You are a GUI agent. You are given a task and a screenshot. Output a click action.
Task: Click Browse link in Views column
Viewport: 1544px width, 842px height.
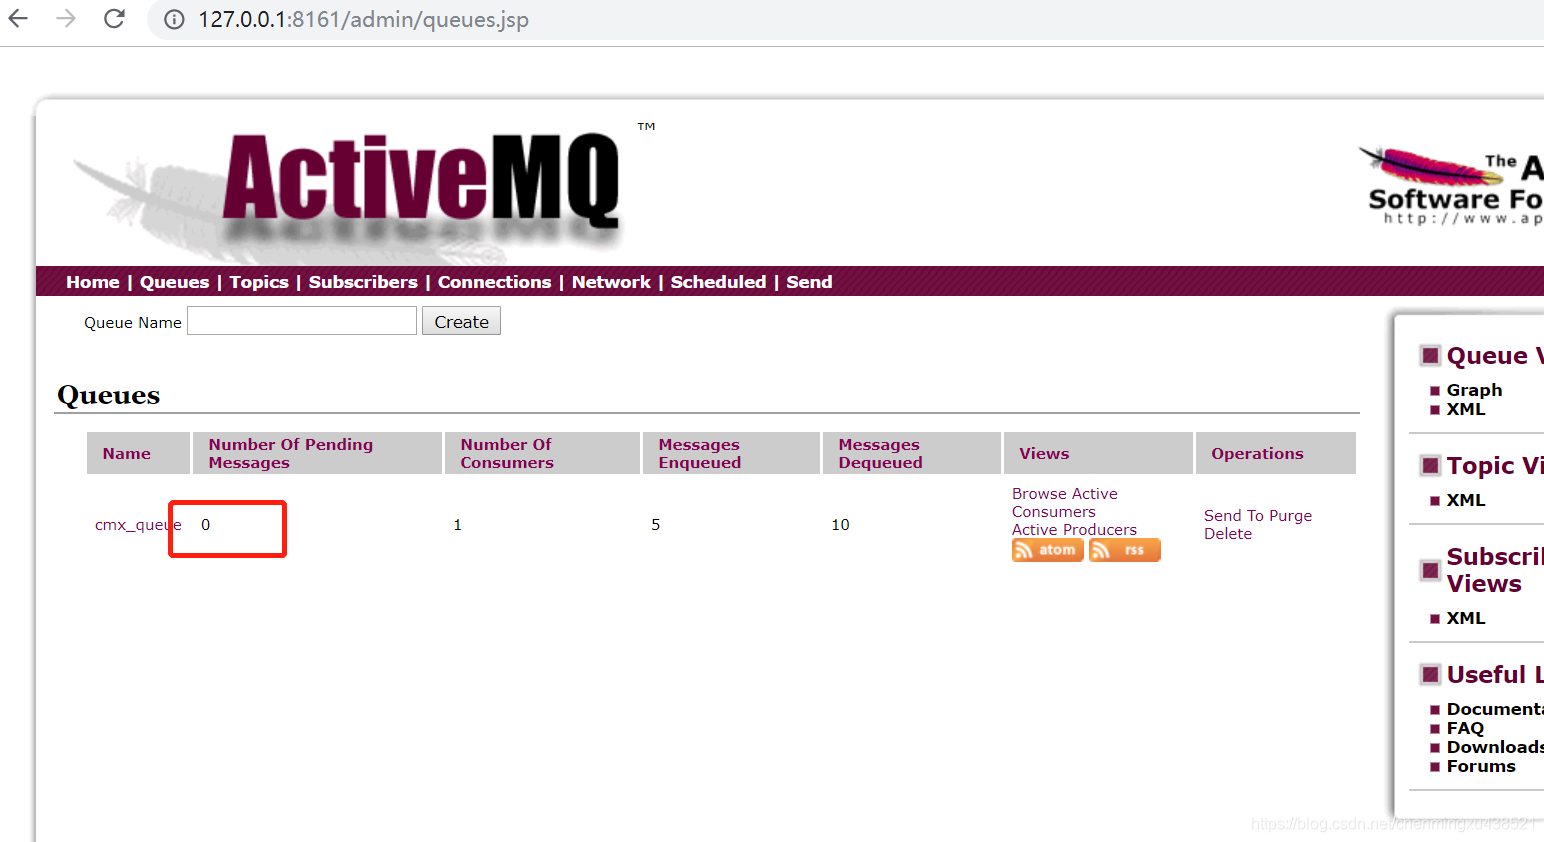(1039, 494)
